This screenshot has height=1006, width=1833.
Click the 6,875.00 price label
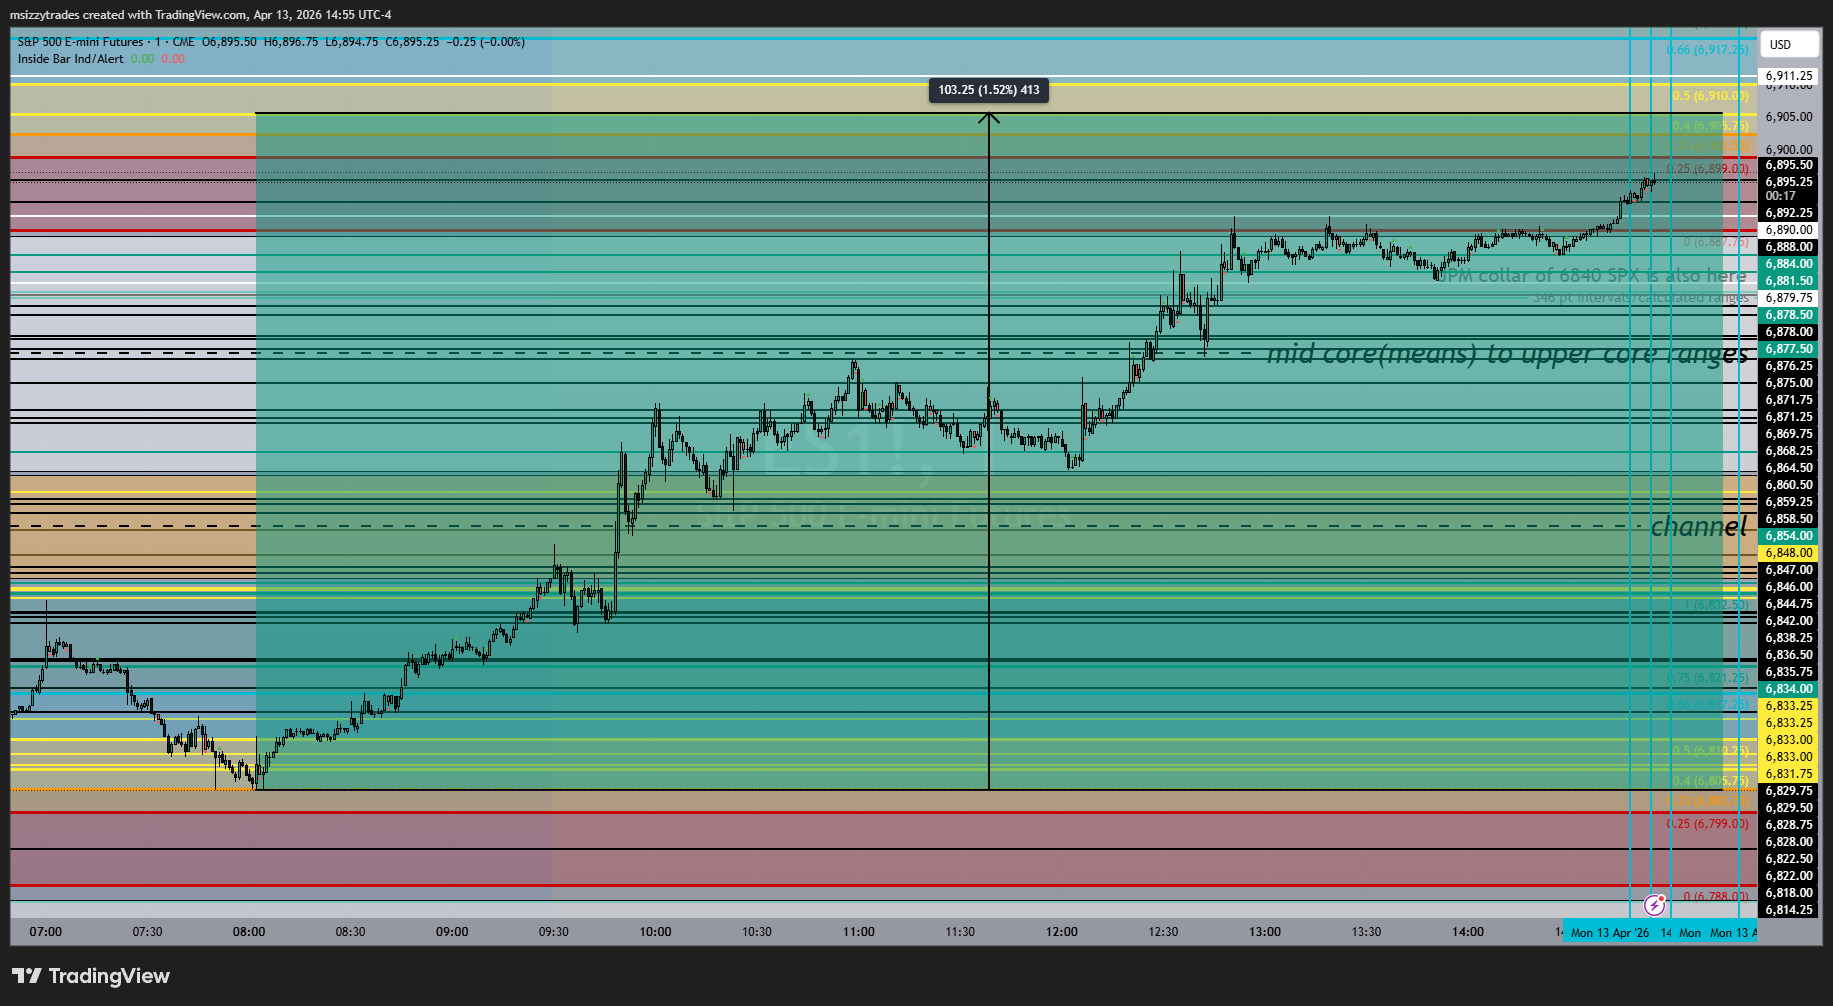(1788, 383)
